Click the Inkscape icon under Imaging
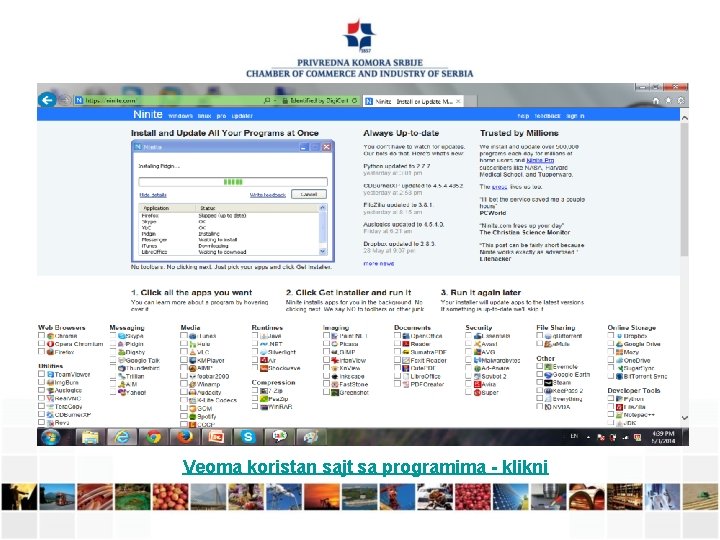The width and height of the screenshot is (720, 540). (335, 376)
